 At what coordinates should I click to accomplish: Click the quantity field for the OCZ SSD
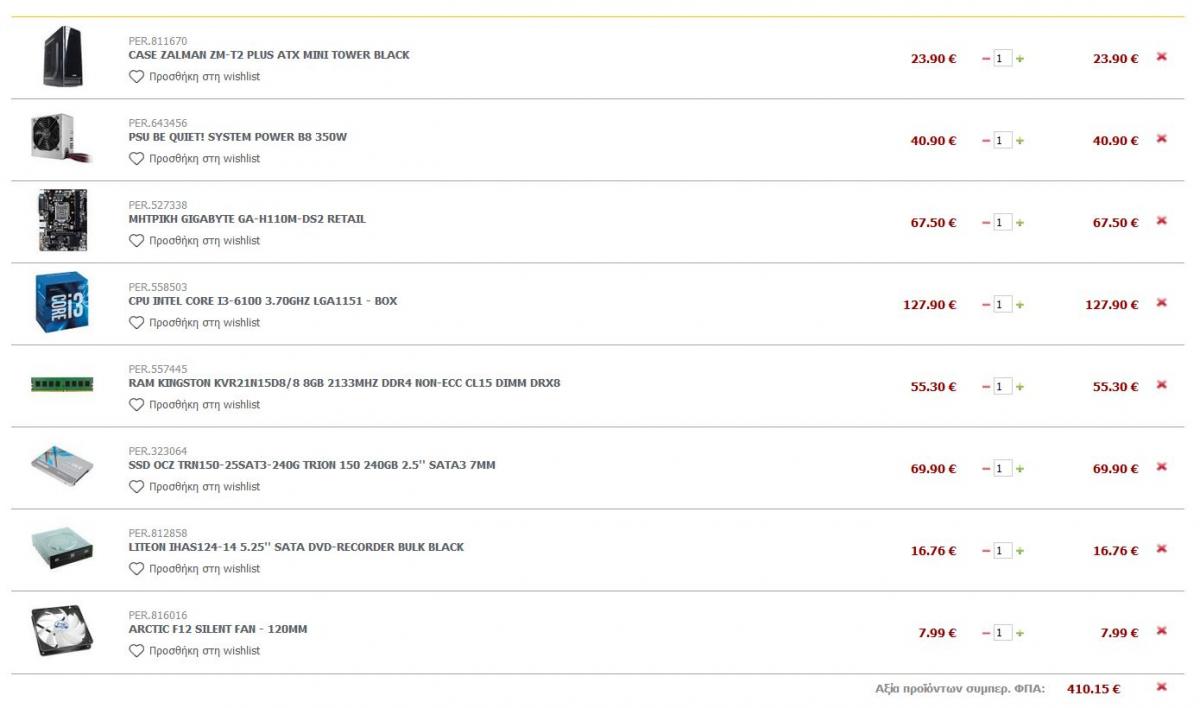point(1002,469)
